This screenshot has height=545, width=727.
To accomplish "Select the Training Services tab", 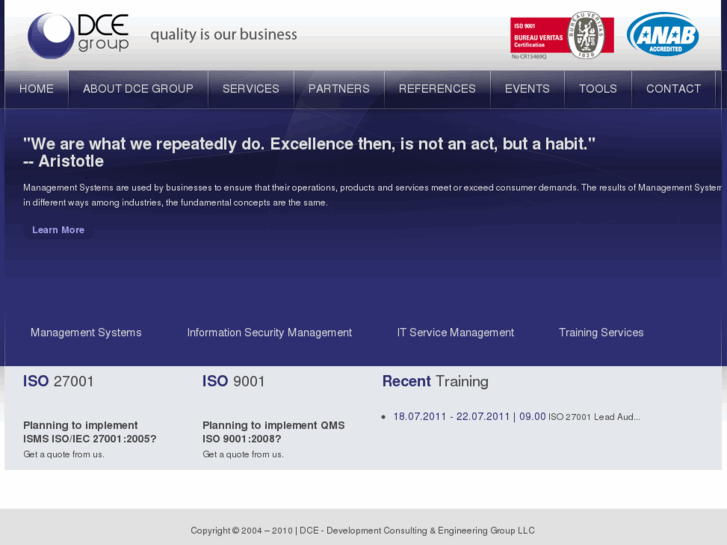I will point(601,333).
